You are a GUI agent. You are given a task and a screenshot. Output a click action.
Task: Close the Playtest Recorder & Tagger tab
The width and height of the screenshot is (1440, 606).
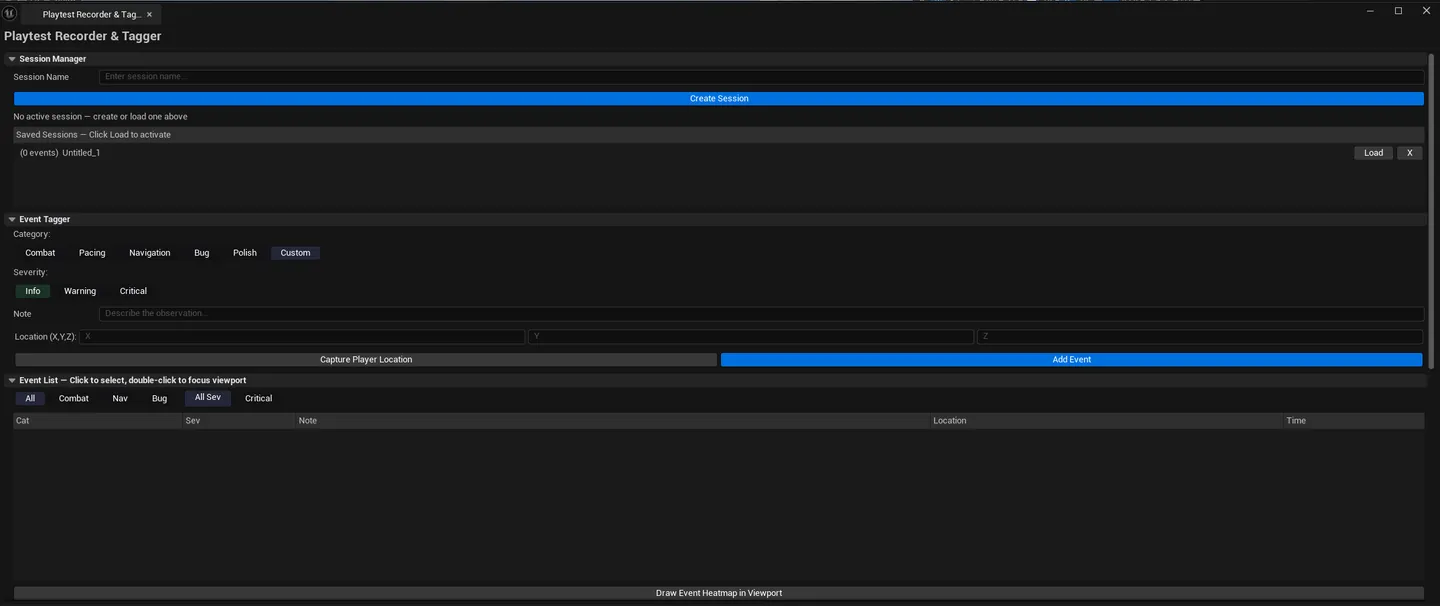coord(149,15)
